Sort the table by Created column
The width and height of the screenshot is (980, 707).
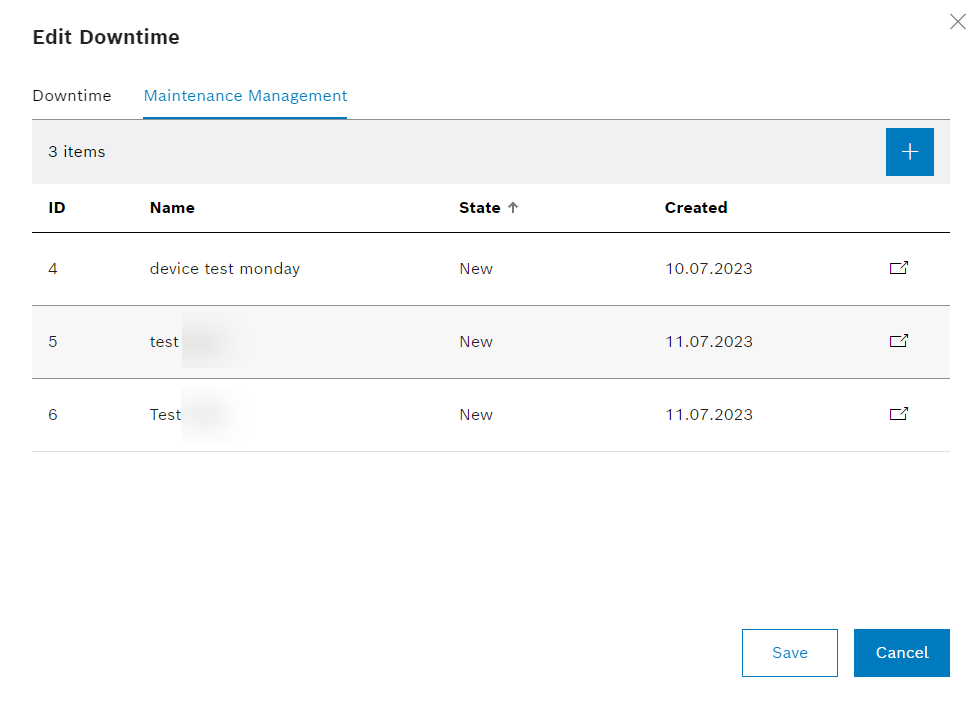pyautogui.click(x=696, y=207)
